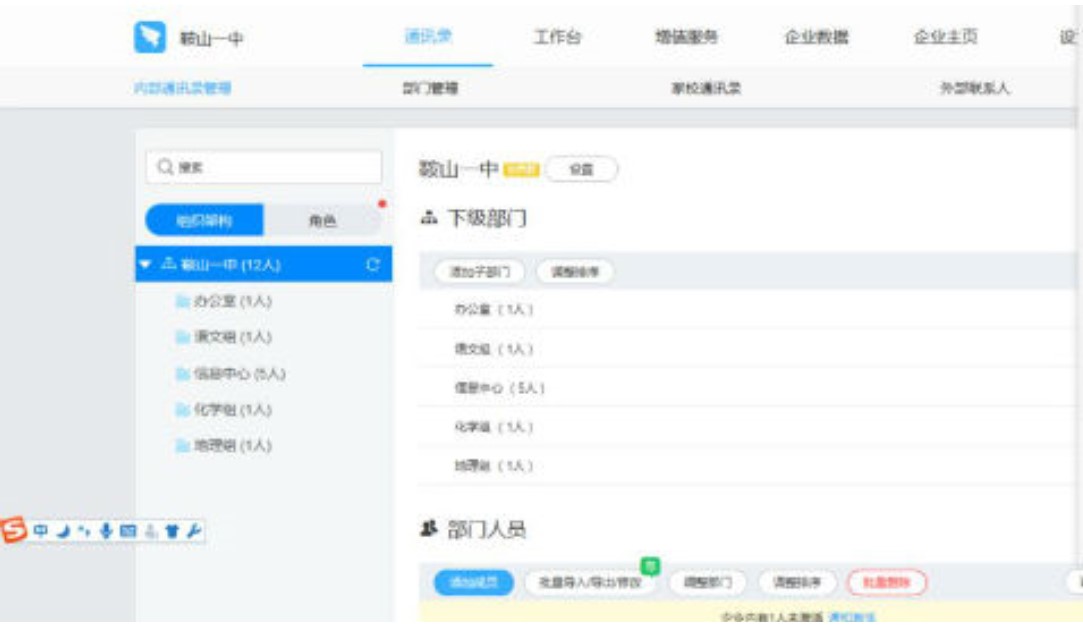Click the microphone icon on the input toolbar
This screenshot has height=626, width=1083.
click(x=107, y=532)
